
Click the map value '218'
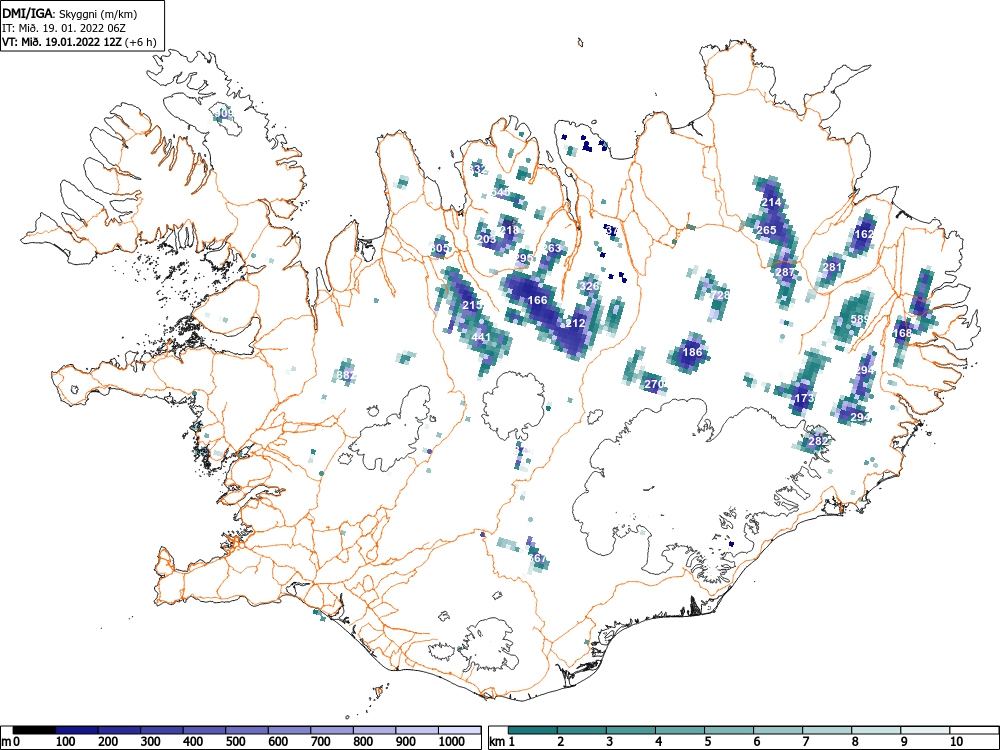click(509, 230)
